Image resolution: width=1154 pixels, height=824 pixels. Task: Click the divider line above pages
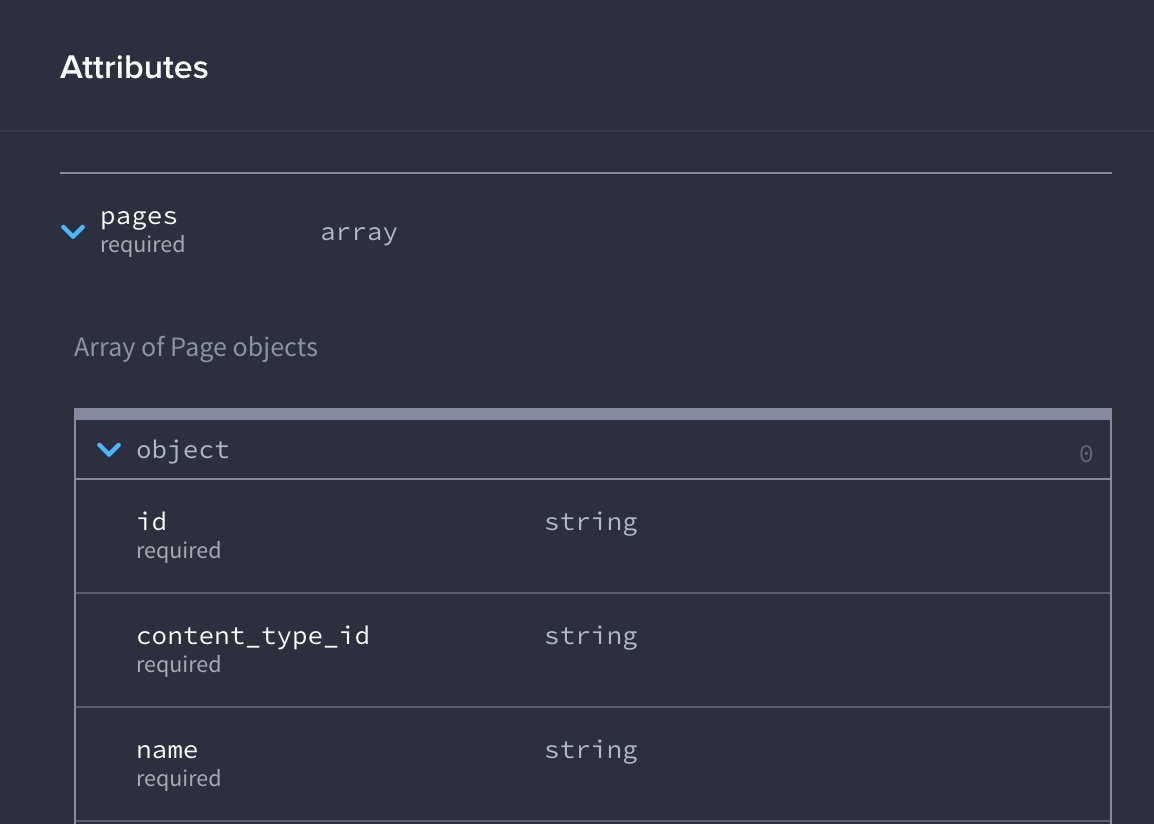[585, 173]
